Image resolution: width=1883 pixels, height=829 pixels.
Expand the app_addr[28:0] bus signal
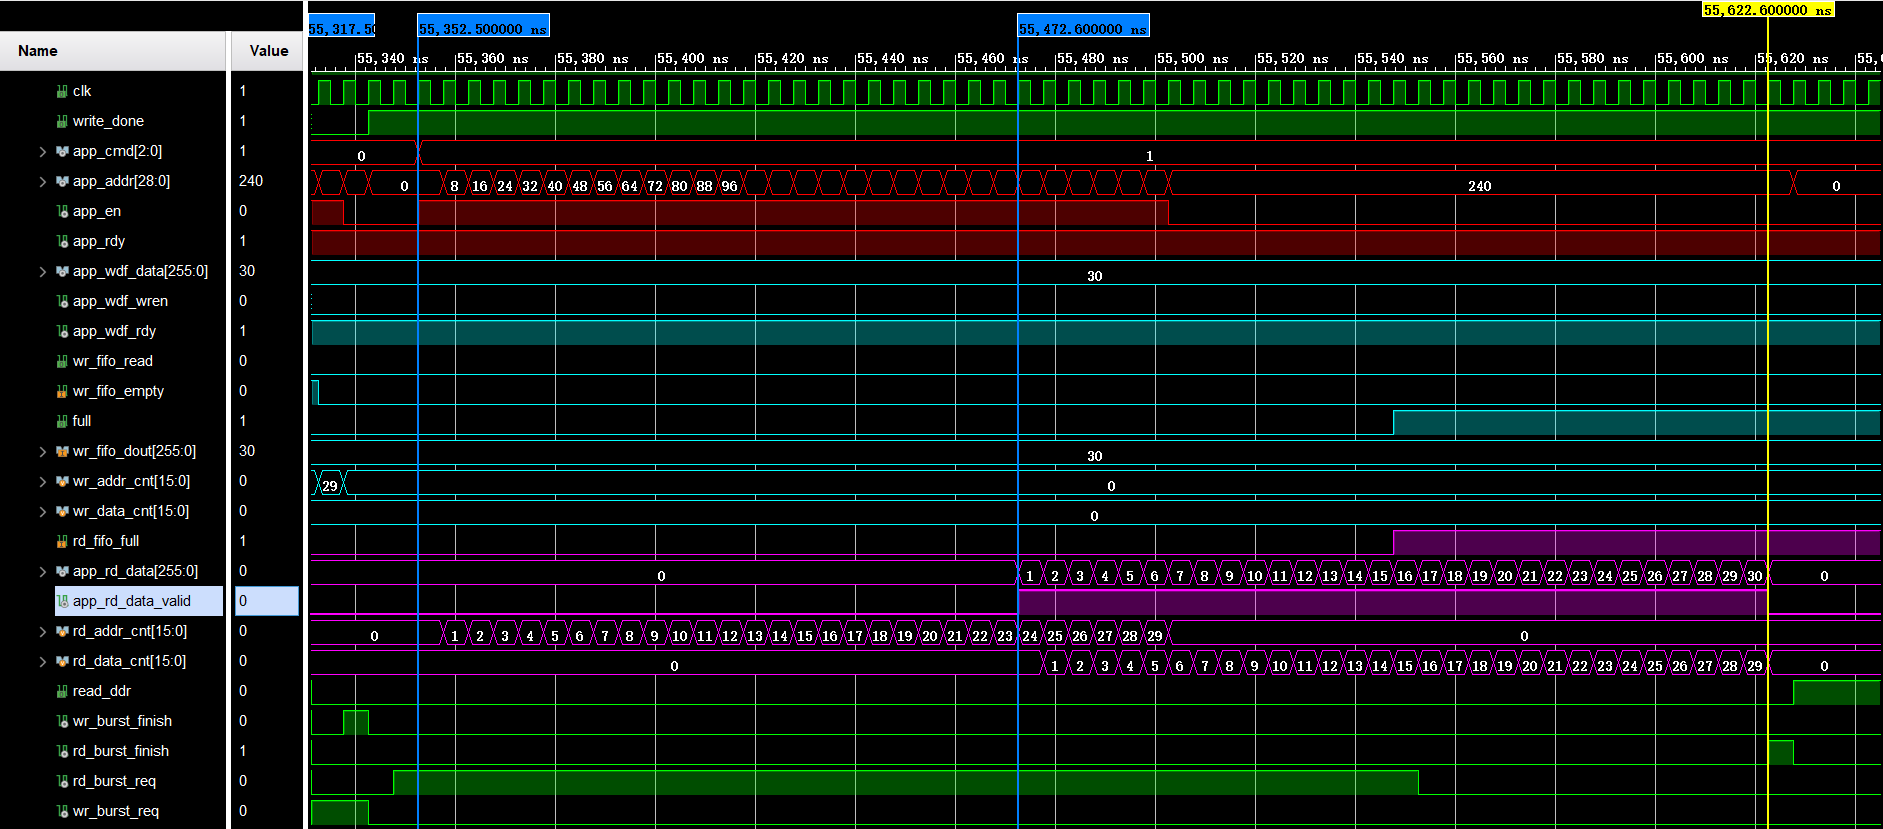click(x=43, y=182)
